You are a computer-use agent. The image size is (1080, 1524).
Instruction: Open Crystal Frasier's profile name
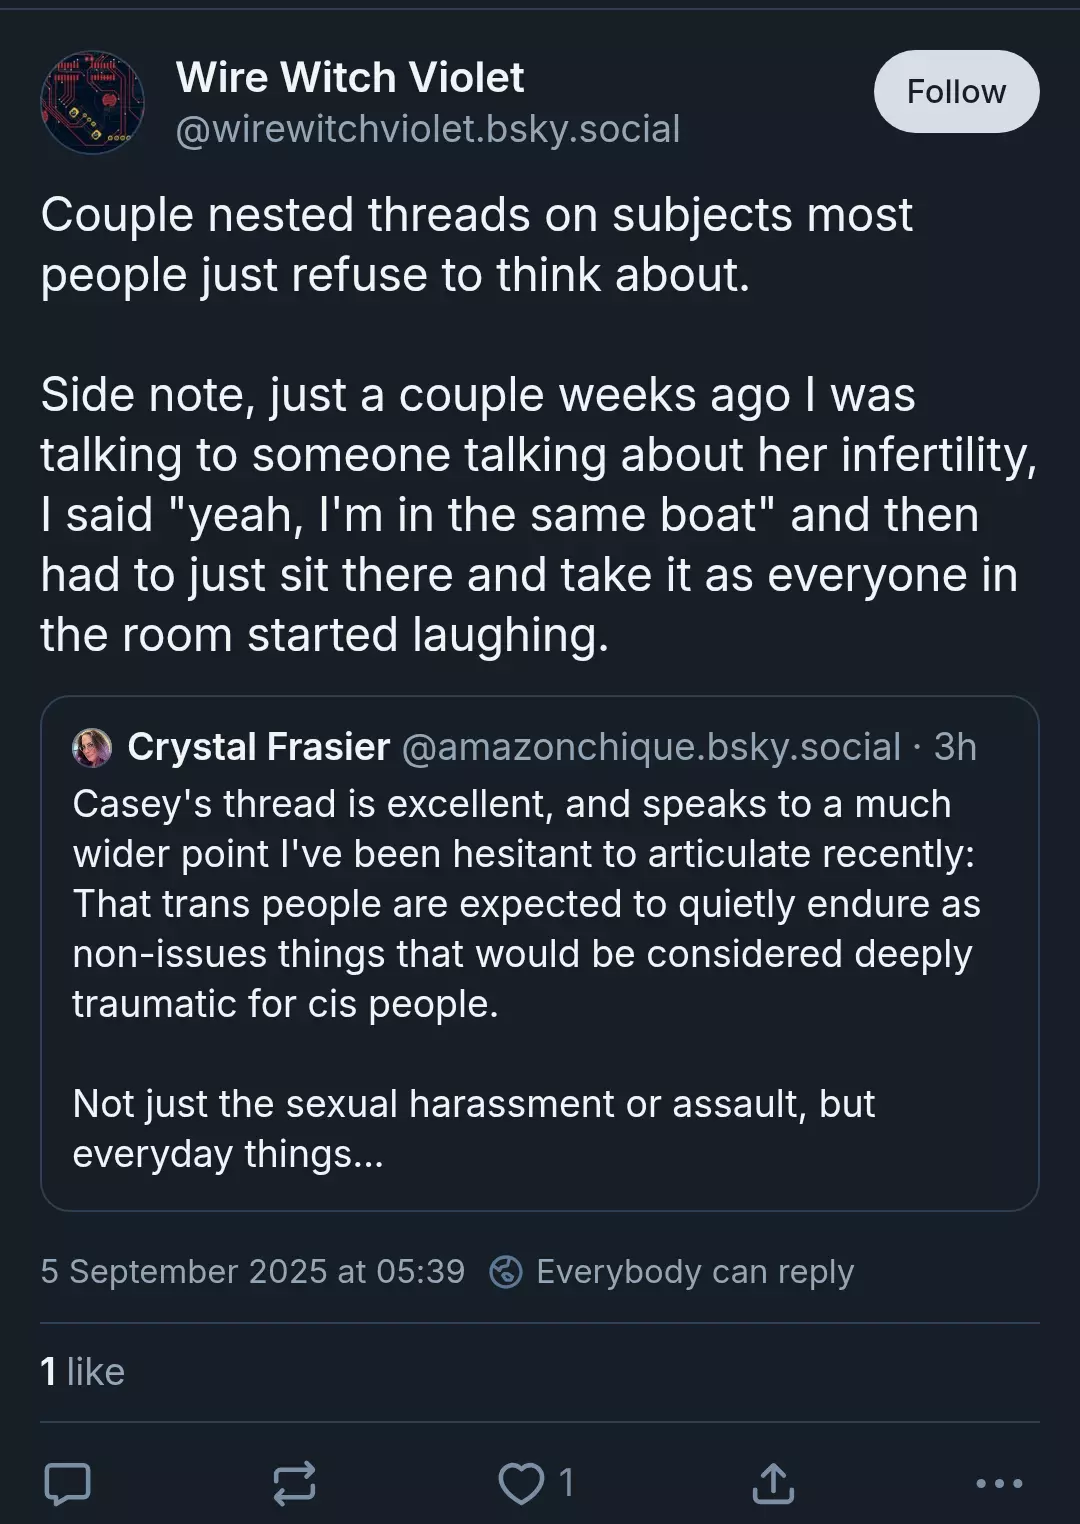point(259,747)
